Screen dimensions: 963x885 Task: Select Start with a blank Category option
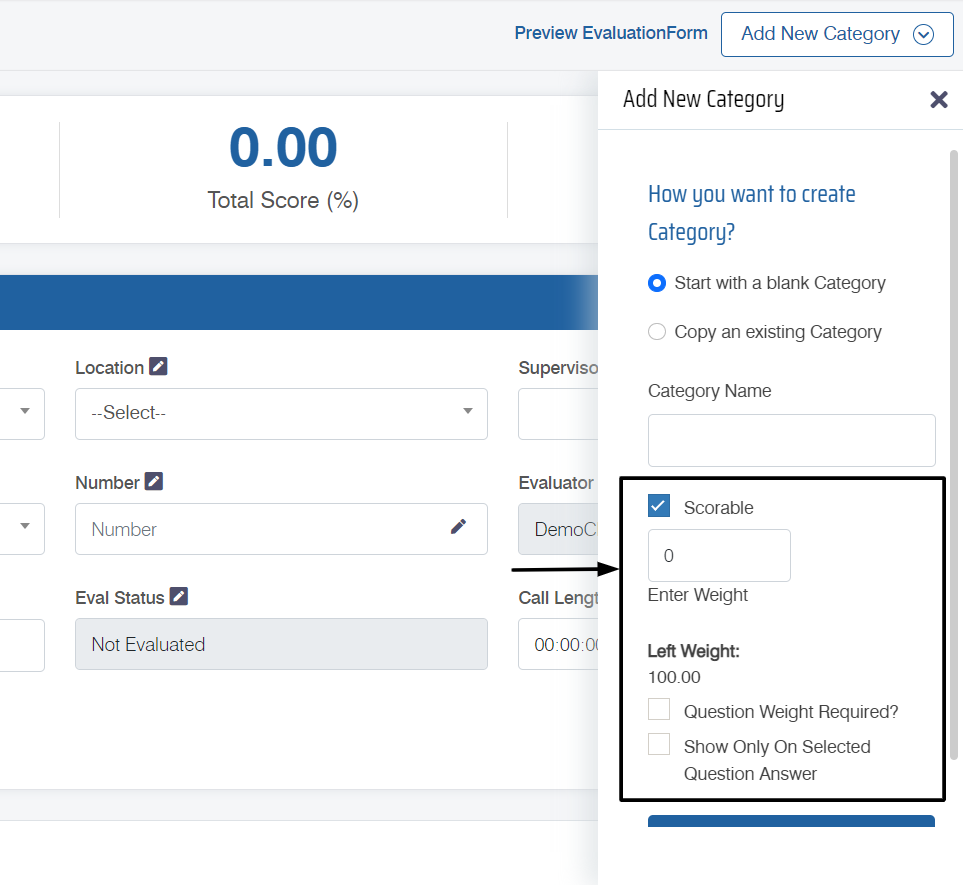click(657, 283)
